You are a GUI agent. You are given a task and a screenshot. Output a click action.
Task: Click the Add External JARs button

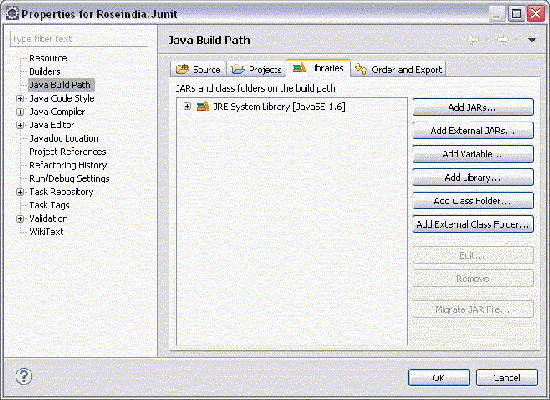[473, 131]
